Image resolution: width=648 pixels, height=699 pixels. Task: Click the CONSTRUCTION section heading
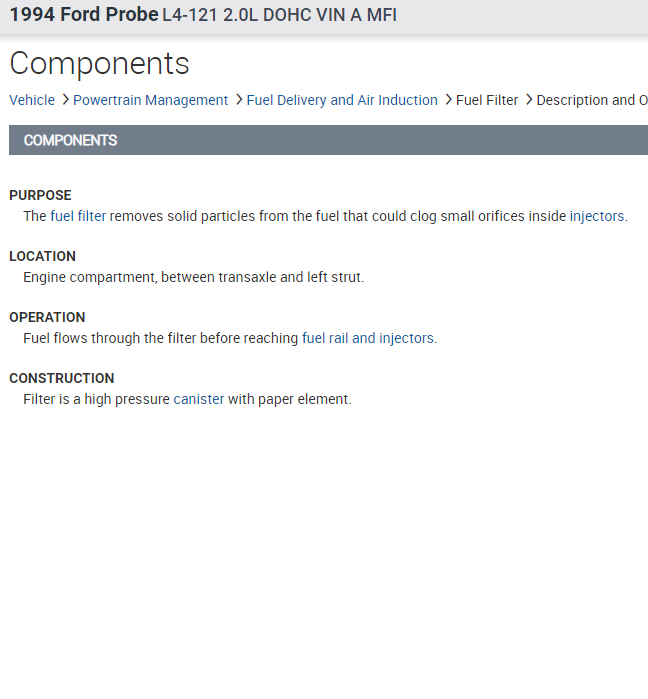pos(62,378)
